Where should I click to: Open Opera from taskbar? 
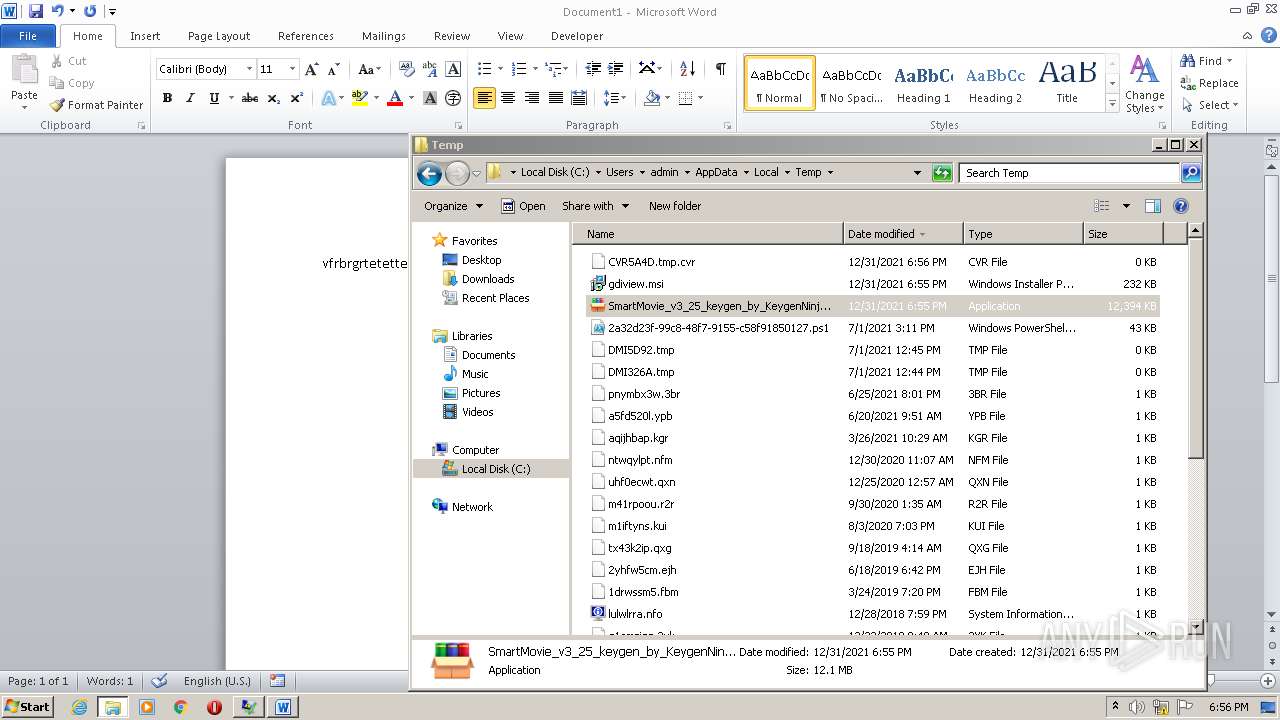click(x=214, y=707)
